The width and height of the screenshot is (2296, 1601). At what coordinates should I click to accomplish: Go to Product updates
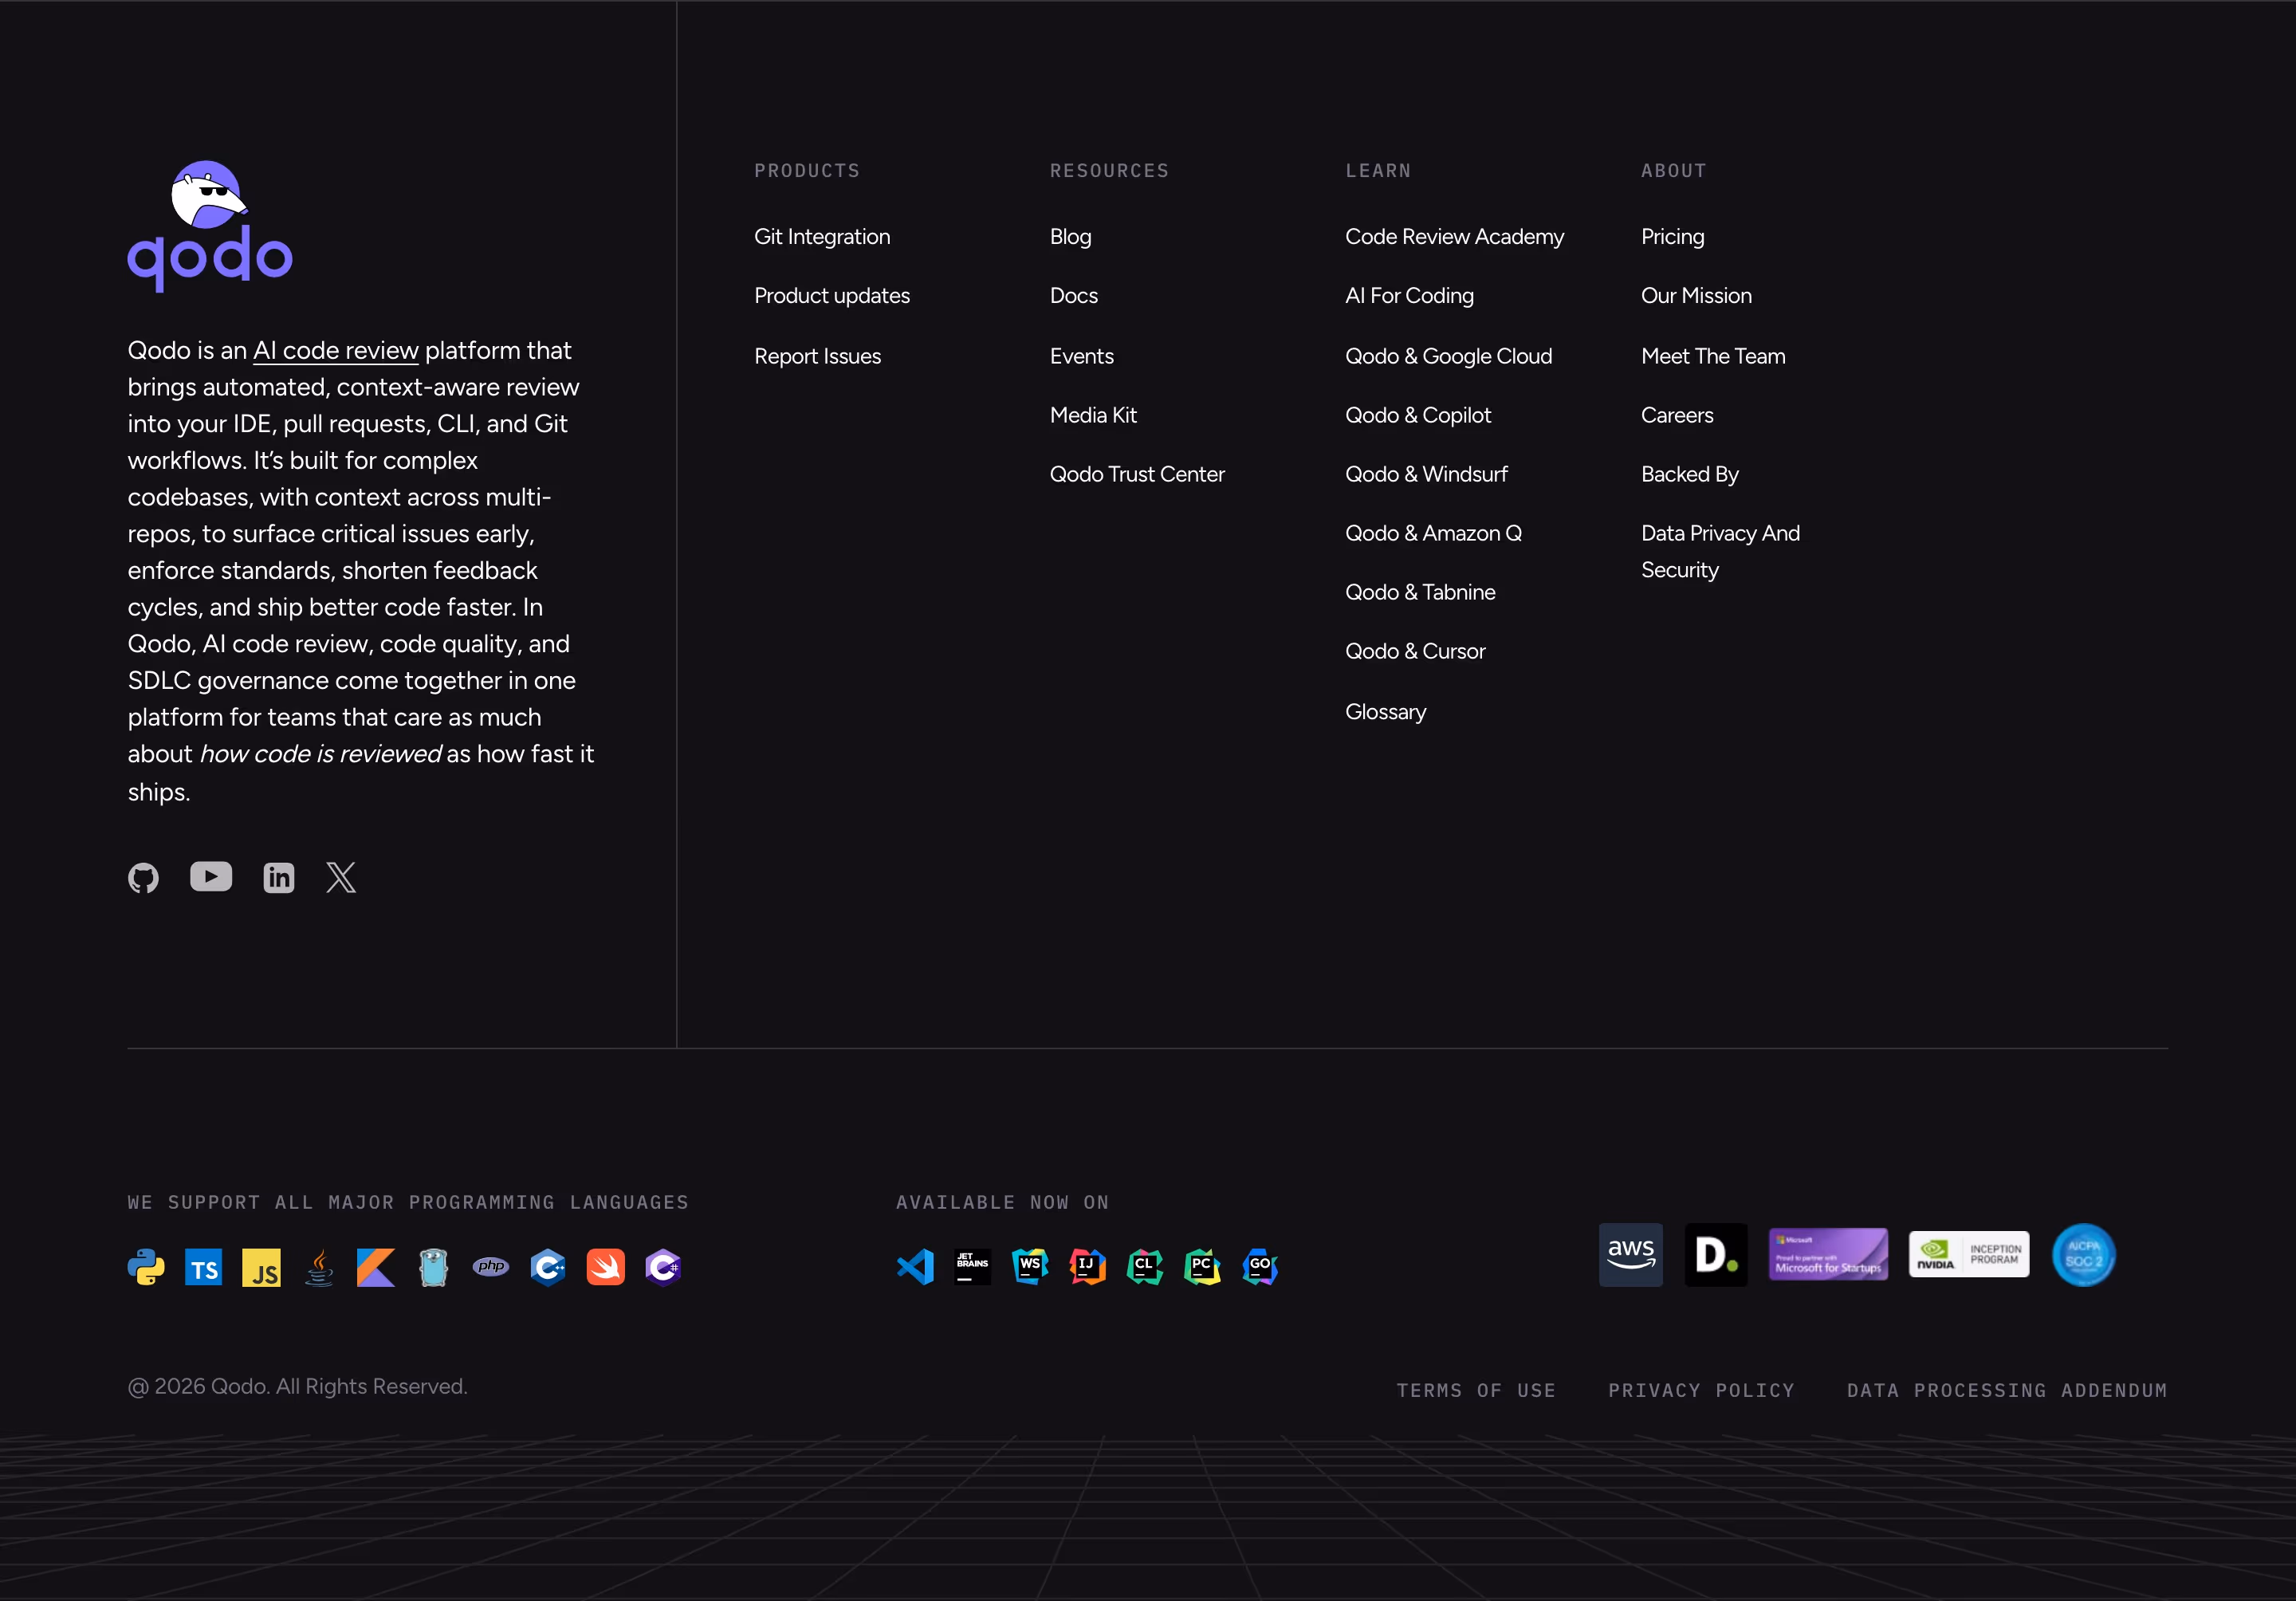click(832, 296)
